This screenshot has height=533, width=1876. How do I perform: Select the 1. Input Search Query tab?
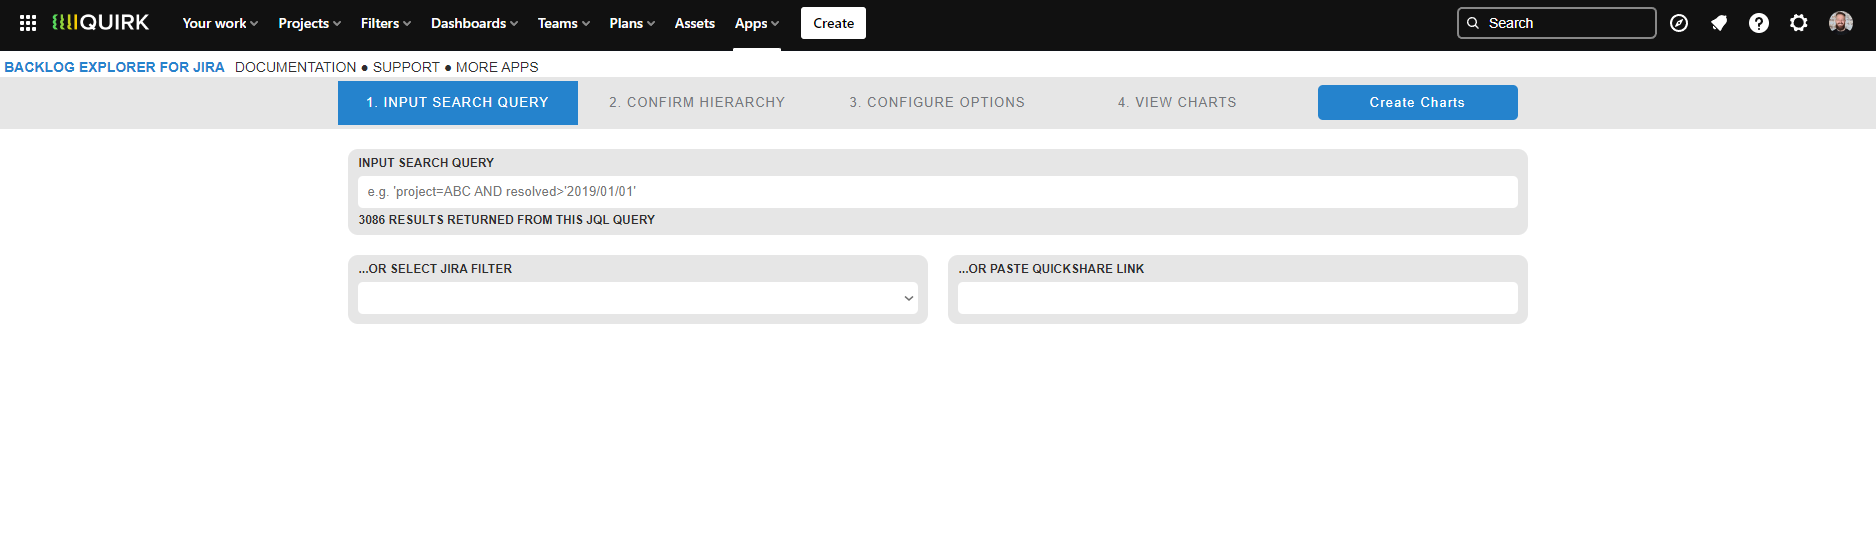[458, 102]
